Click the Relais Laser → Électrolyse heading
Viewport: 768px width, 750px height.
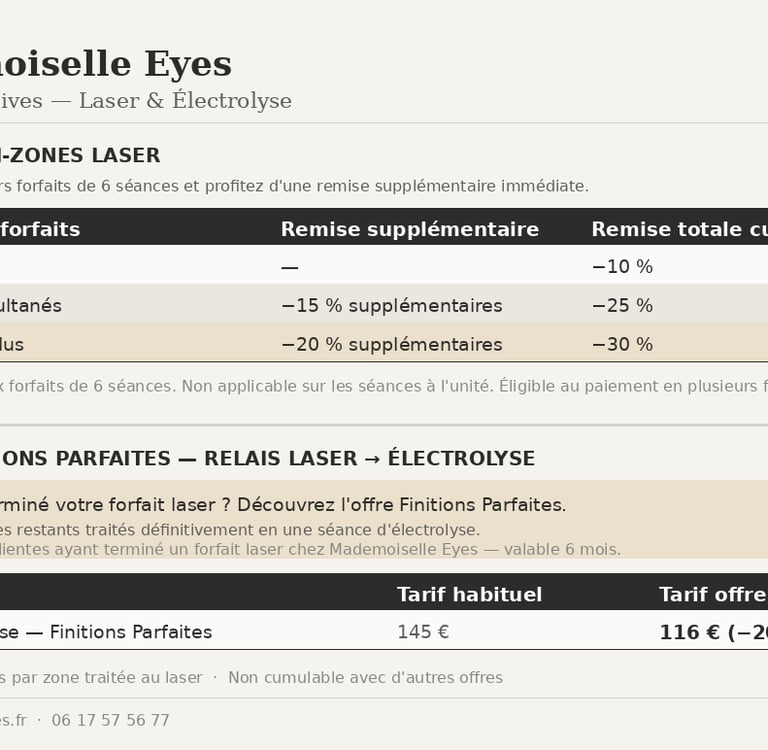pyautogui.click(x=268, y=459)
